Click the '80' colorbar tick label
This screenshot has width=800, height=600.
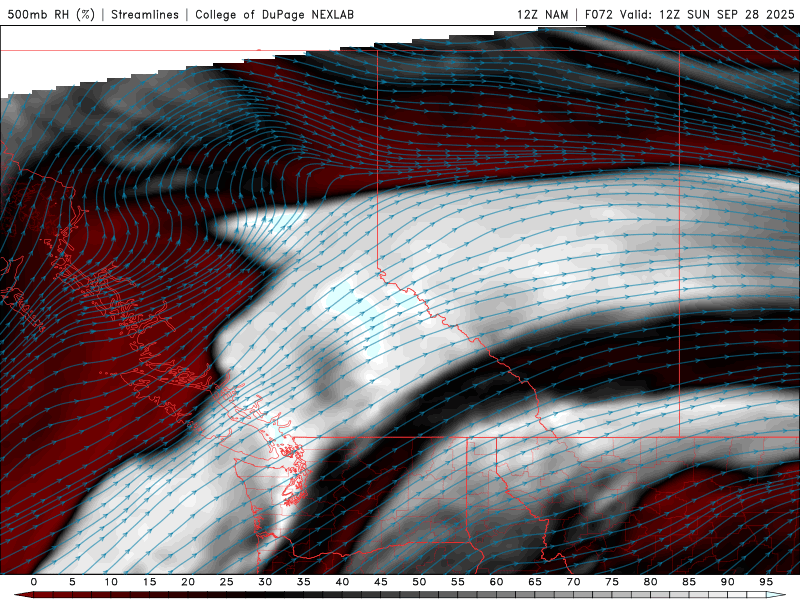[x=650, y=582]
